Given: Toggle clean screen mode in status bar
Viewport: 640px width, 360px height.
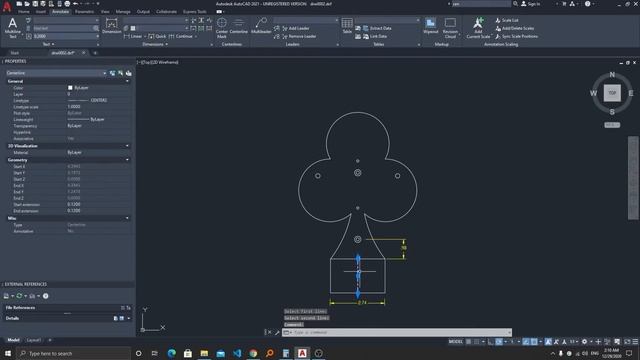Looking at the screenshot, I should [x=627, y=342].
